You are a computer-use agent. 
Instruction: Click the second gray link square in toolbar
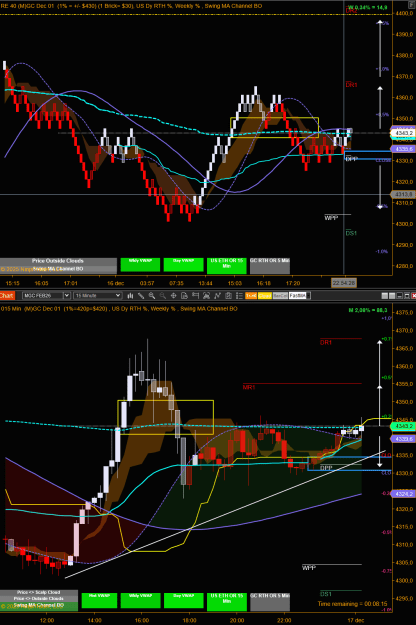(x=392, y=296)
